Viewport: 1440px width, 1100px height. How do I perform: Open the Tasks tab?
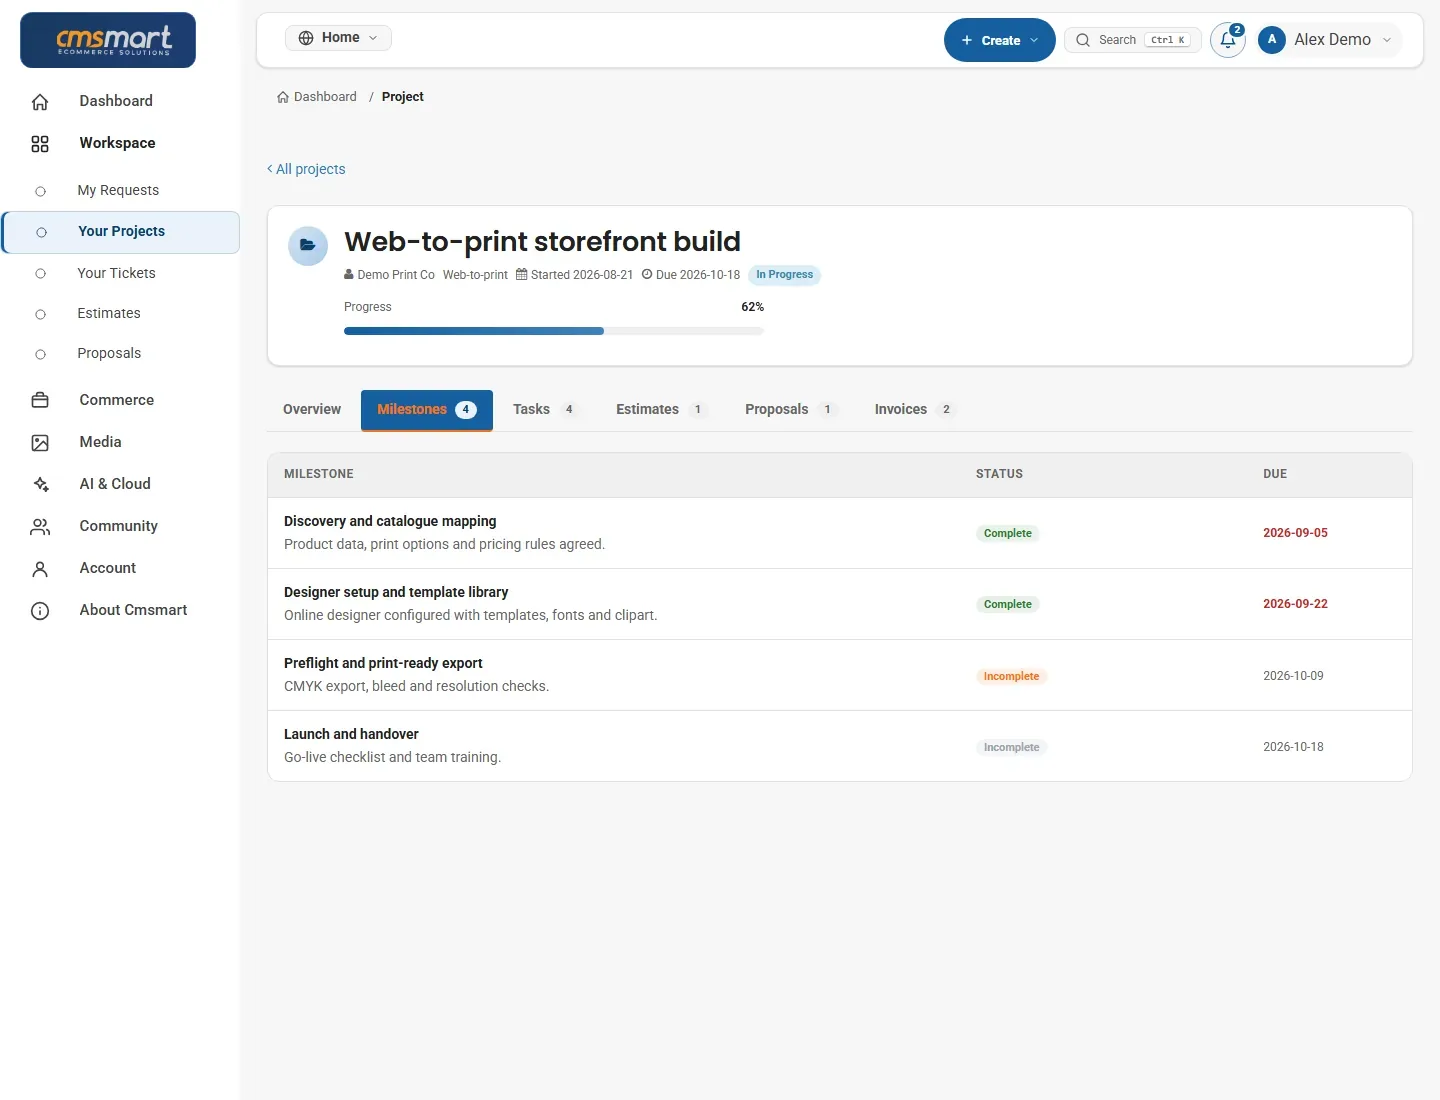click(544, 409)
